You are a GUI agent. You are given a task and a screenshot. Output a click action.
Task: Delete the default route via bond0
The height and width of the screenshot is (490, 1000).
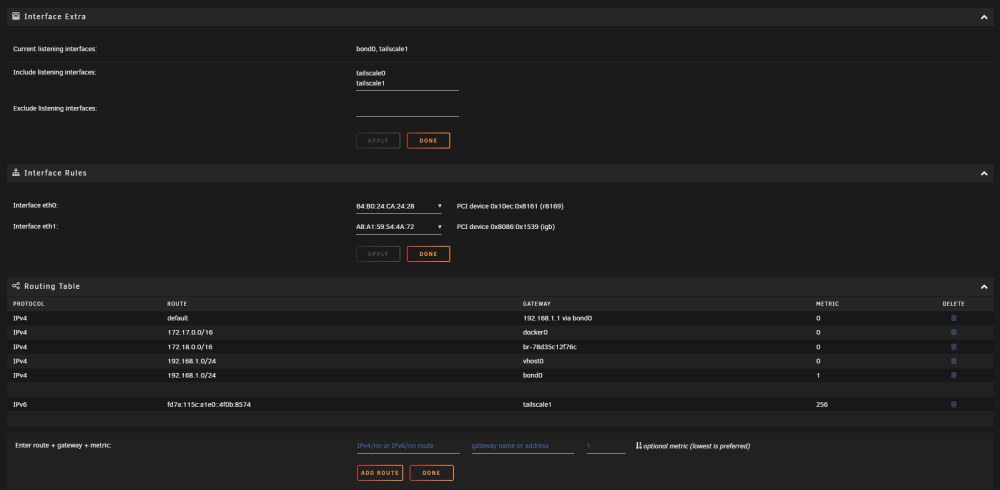pyautogui.click(x=953, y=318)
